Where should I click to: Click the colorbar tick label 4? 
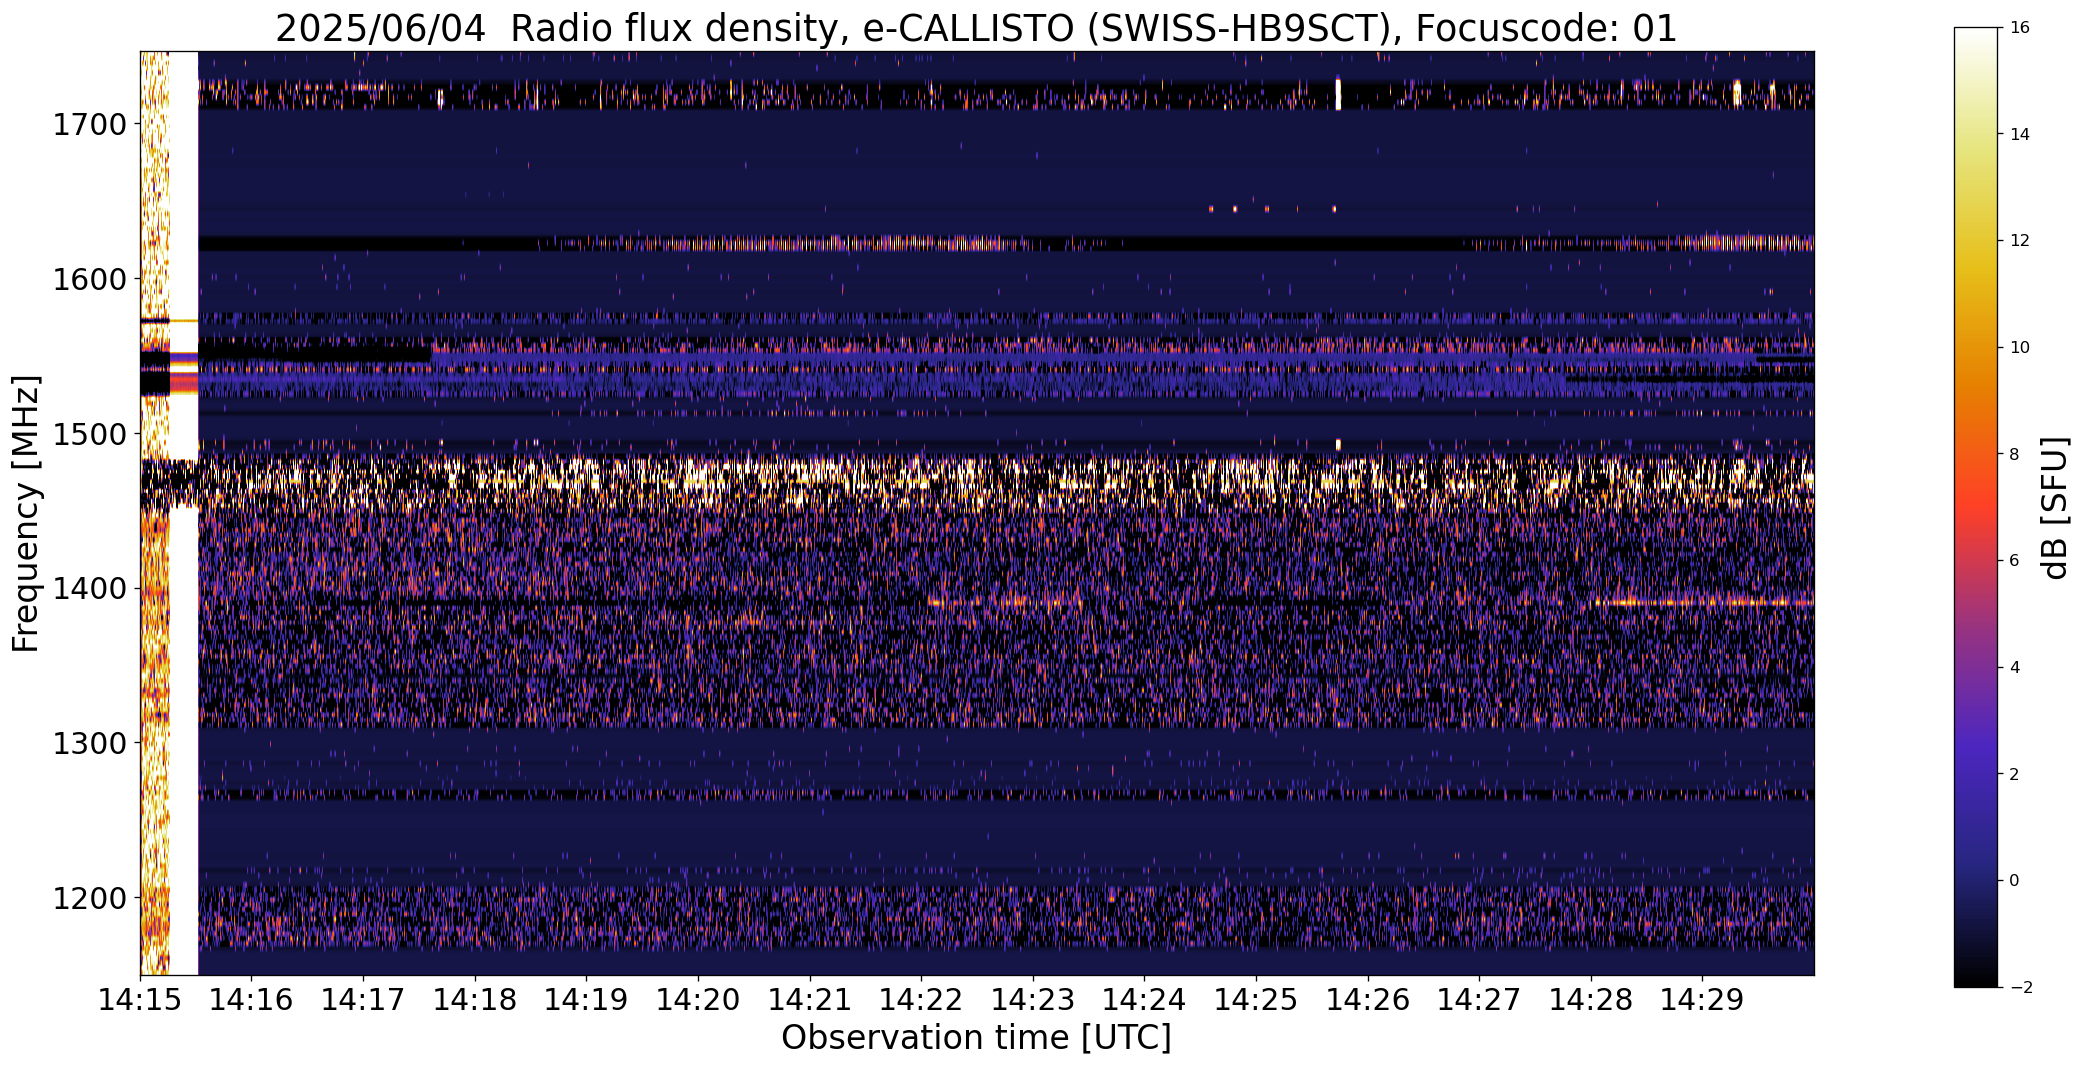pyautogui.click(x=2014, y=668)
